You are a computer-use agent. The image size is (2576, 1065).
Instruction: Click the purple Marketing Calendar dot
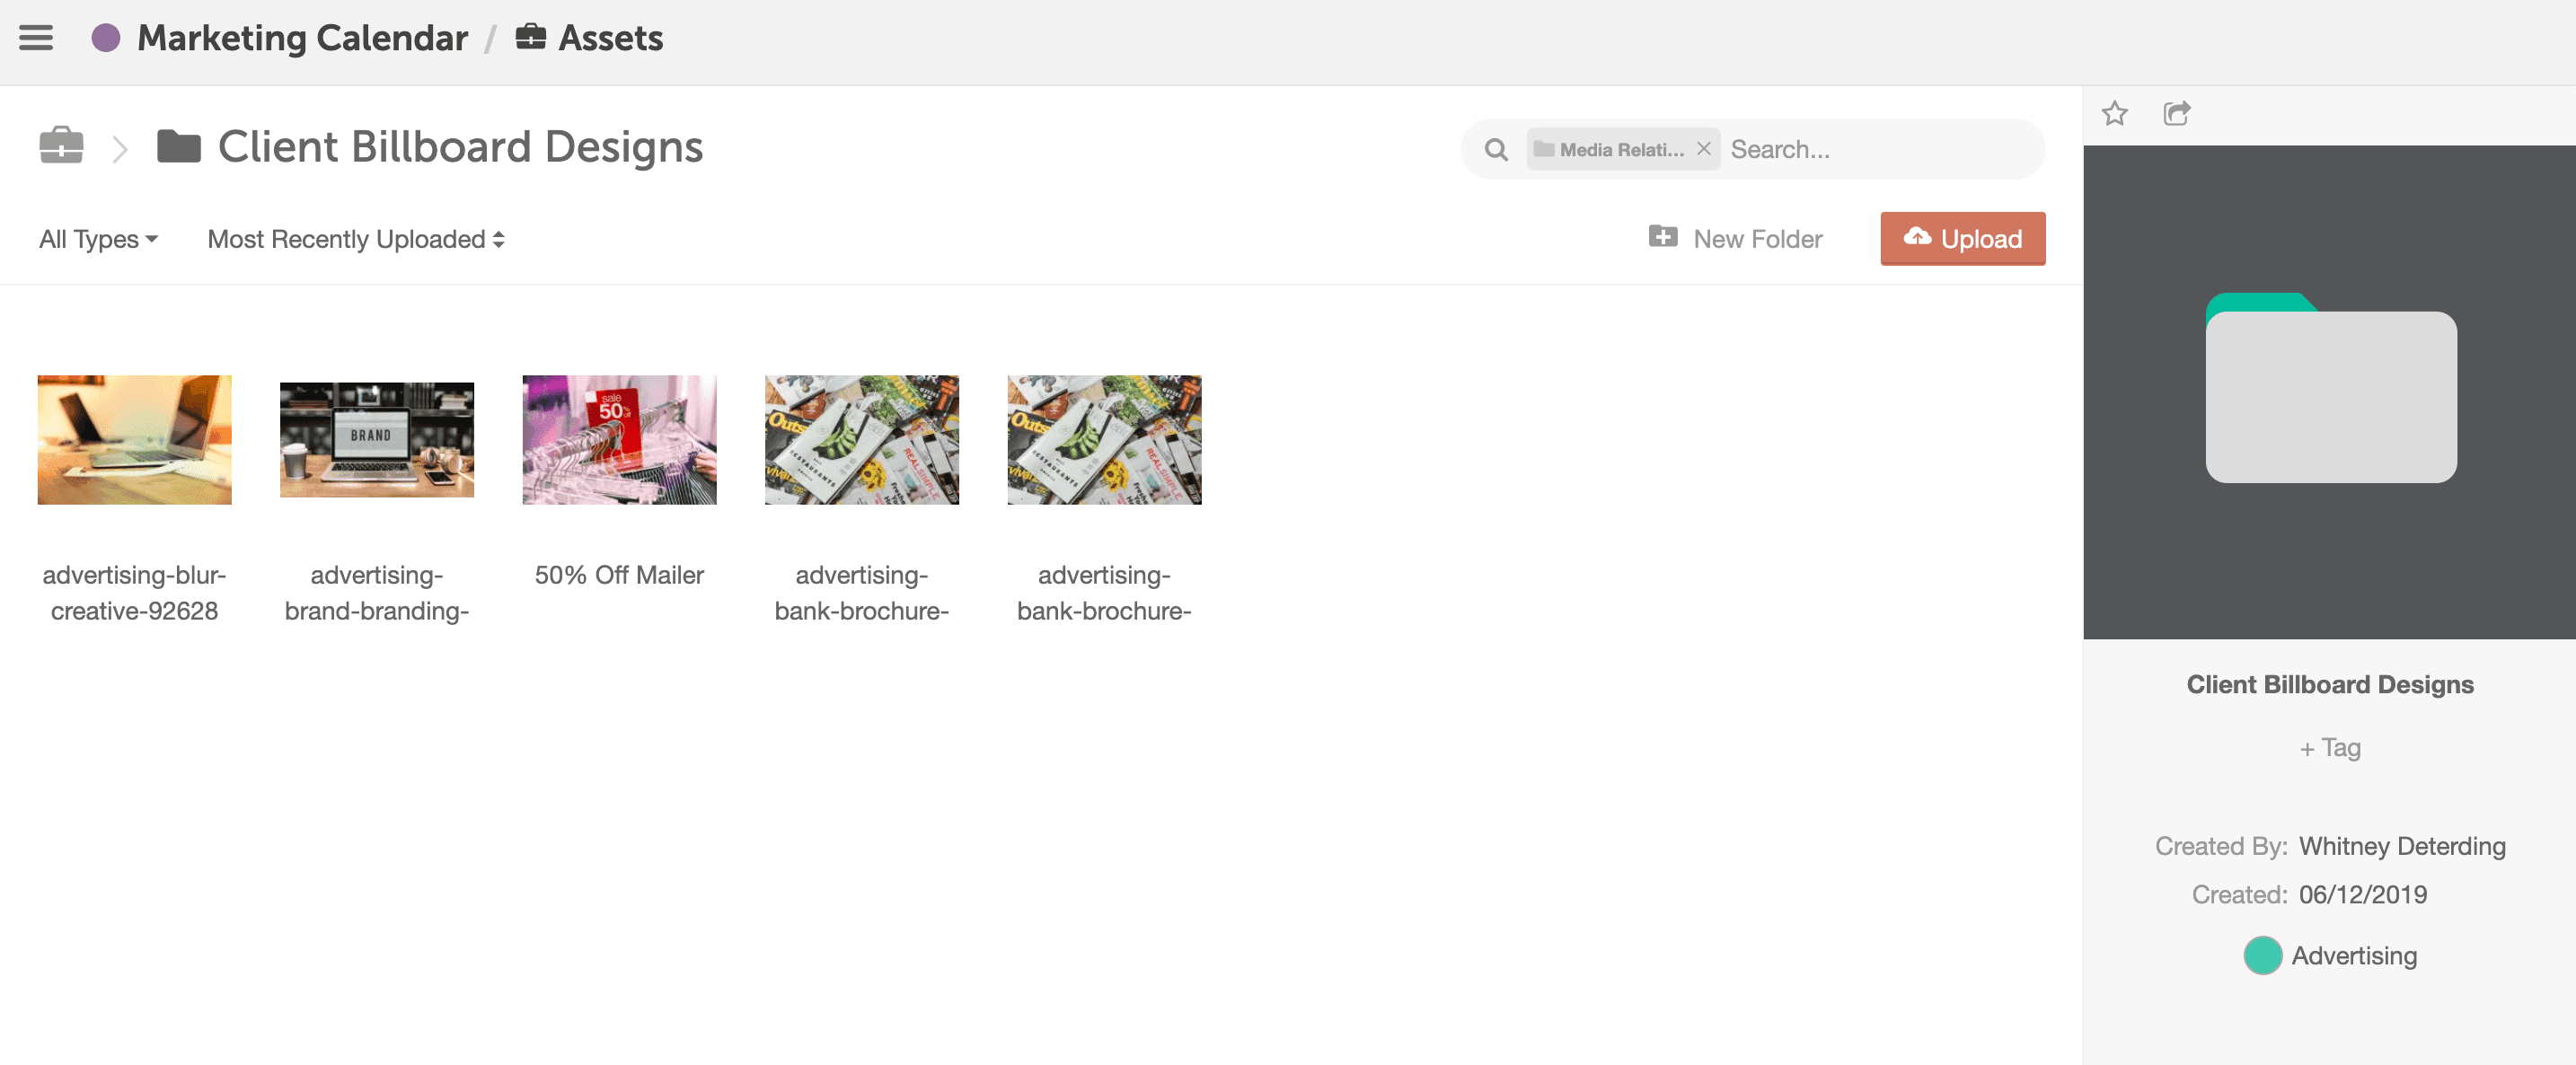(x=105, y=38)
